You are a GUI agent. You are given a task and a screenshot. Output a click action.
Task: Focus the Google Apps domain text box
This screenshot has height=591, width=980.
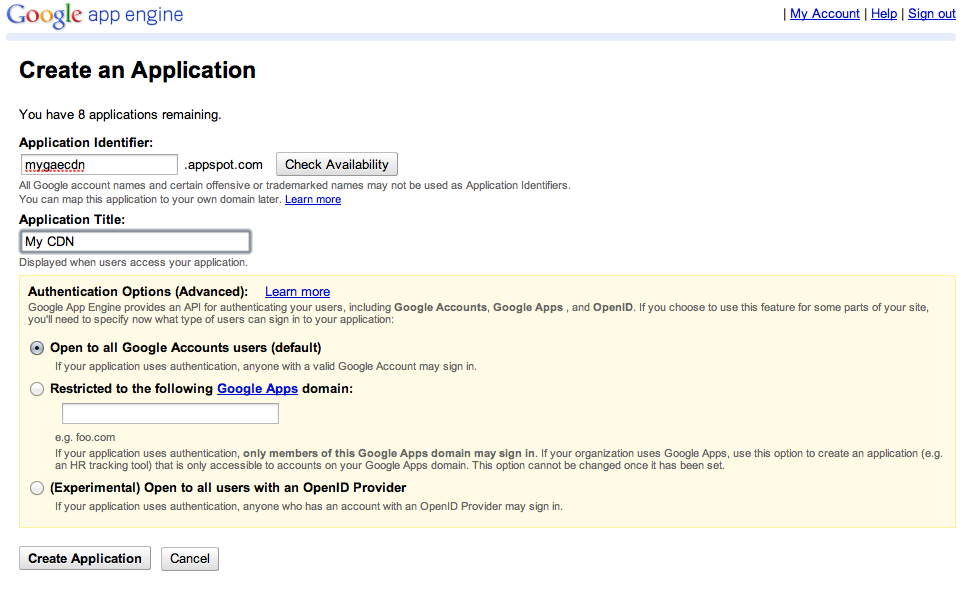click(170, 414)
